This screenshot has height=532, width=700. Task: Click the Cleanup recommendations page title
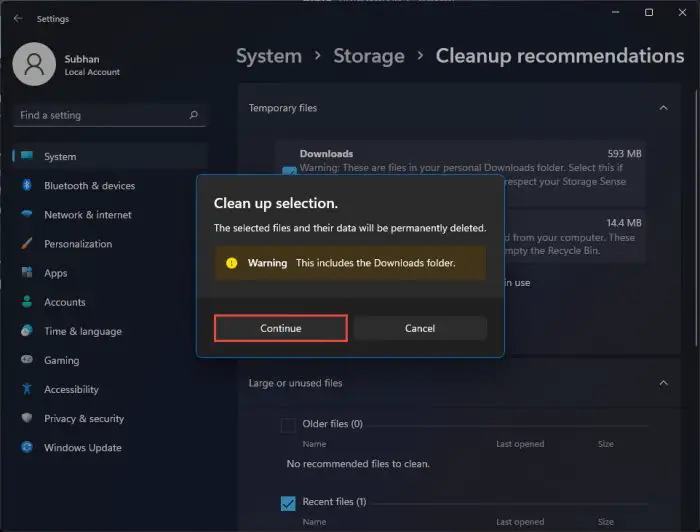coord(560,56)
